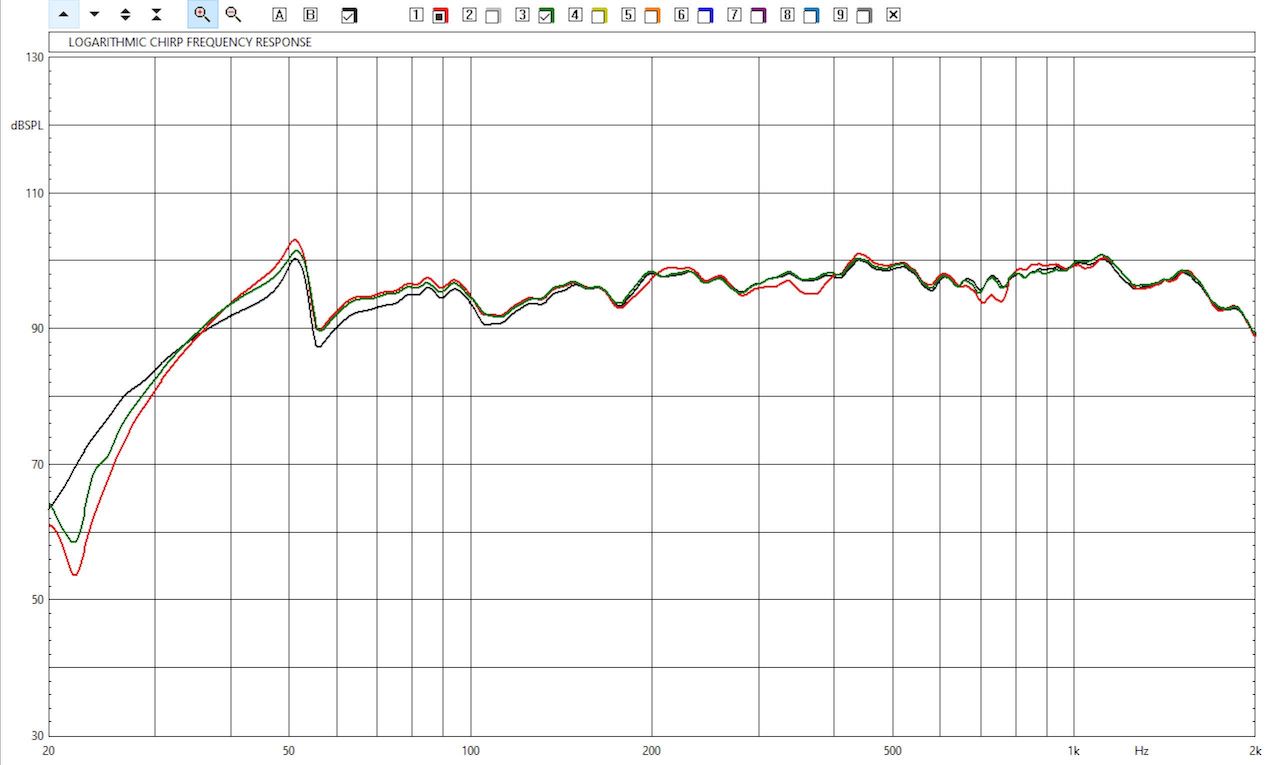The height and width of the screenshot is (765, 1272).
Task: Toggle the grey curve 2 checkbox
Action: tap(492, 16)
